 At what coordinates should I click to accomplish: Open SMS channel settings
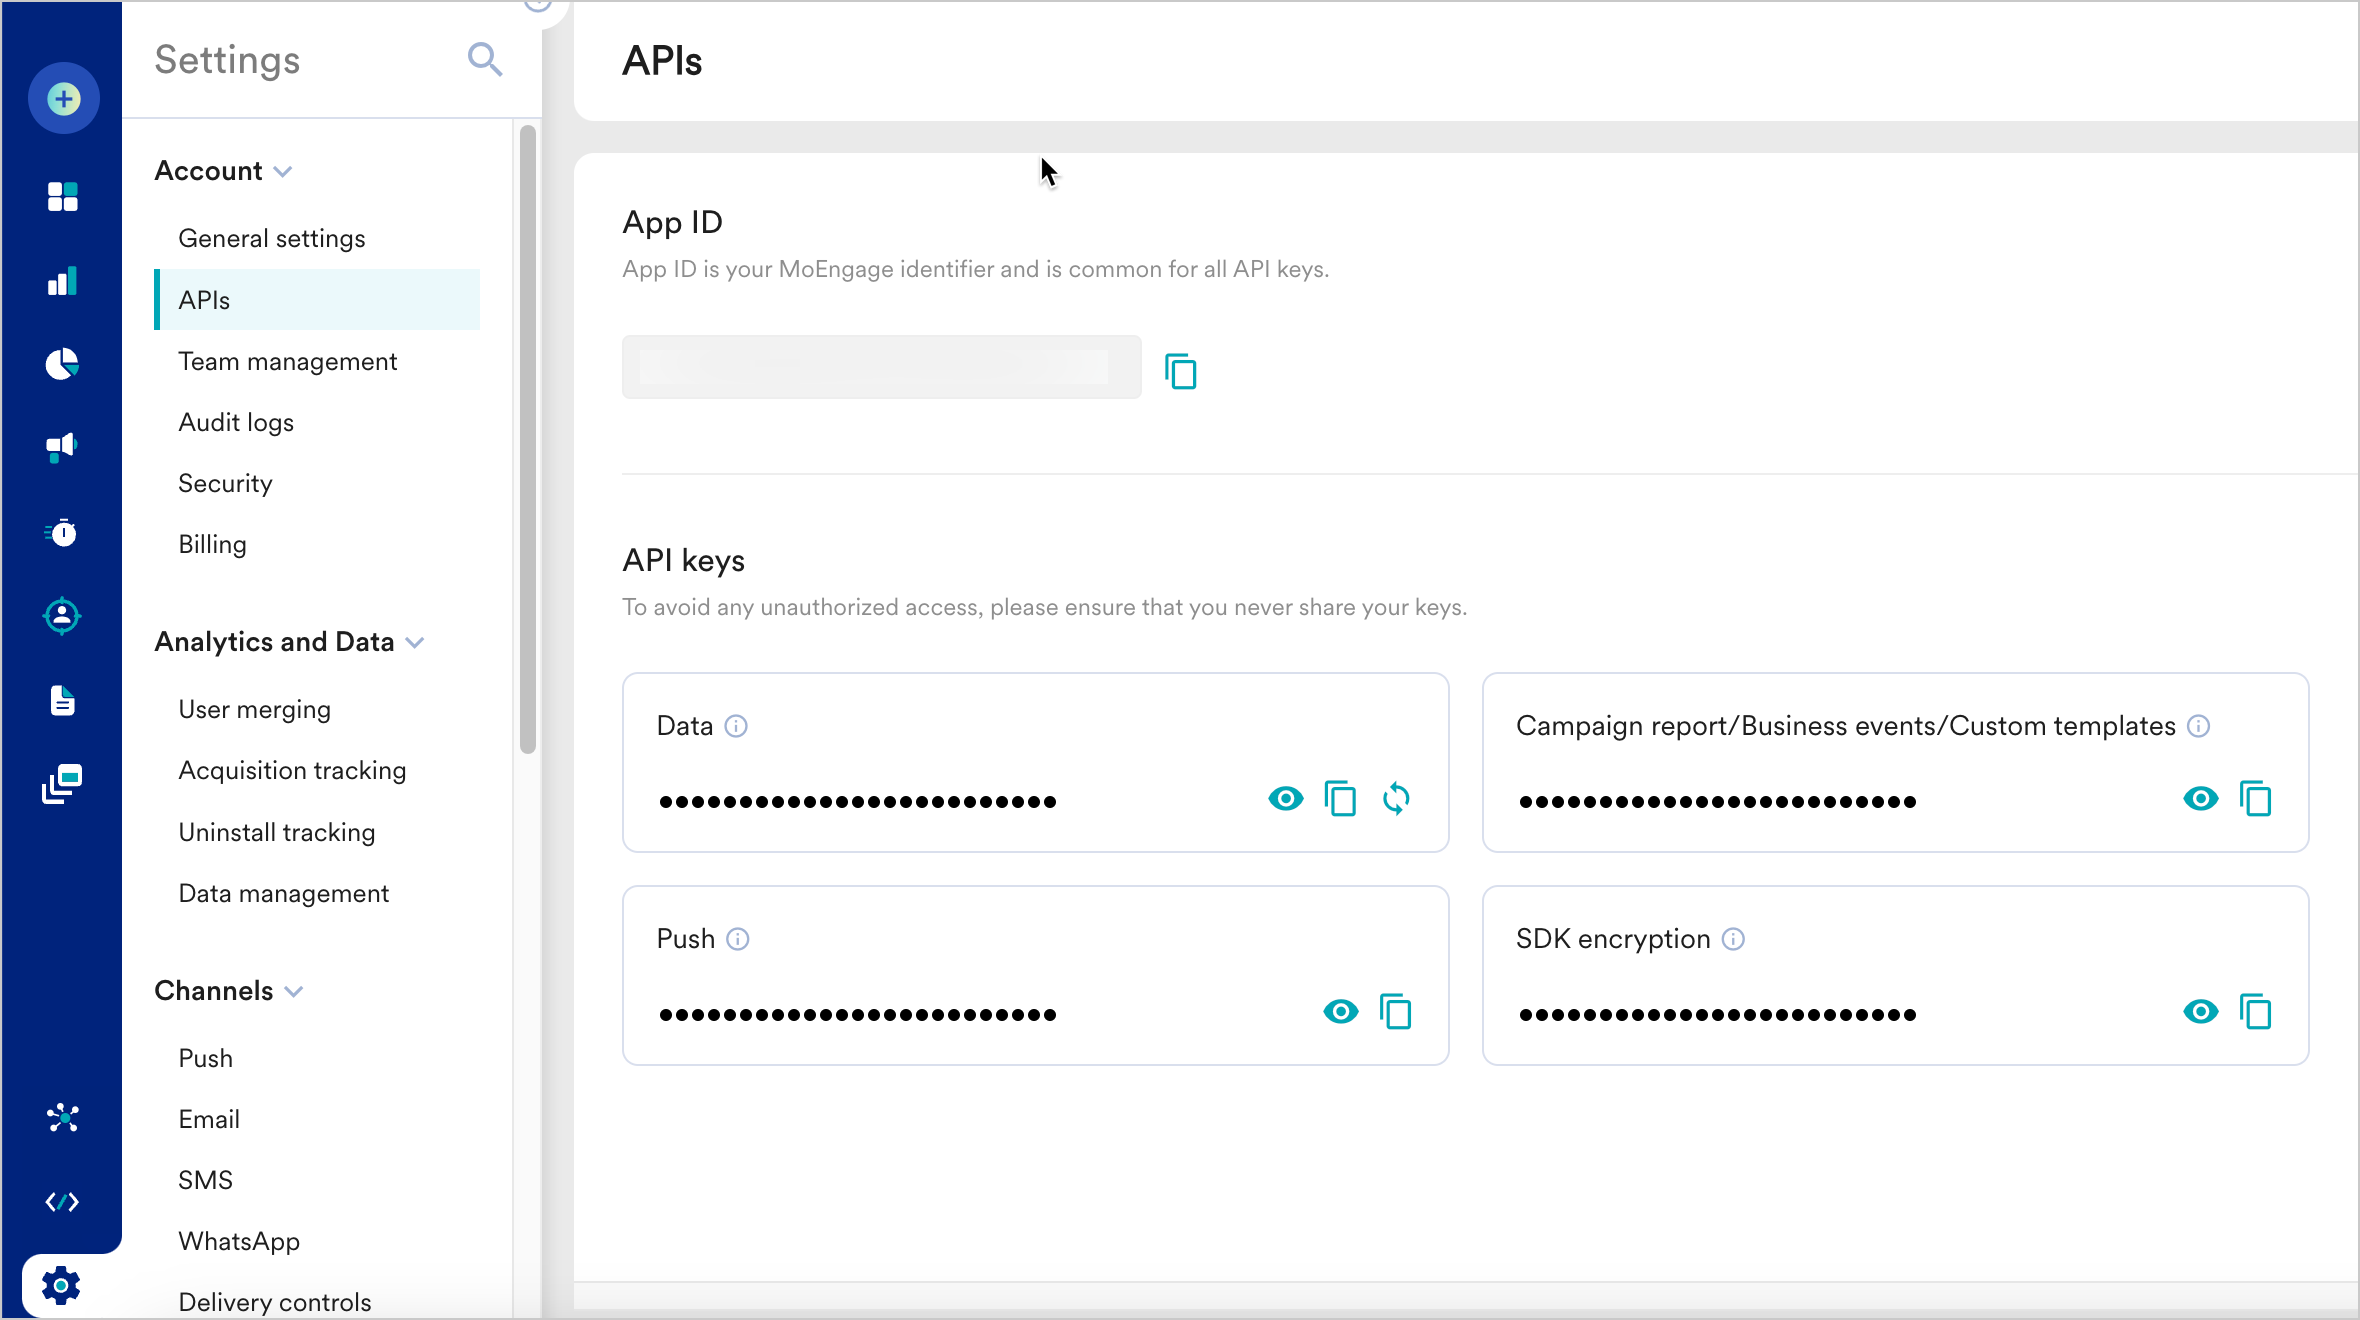205,1180
